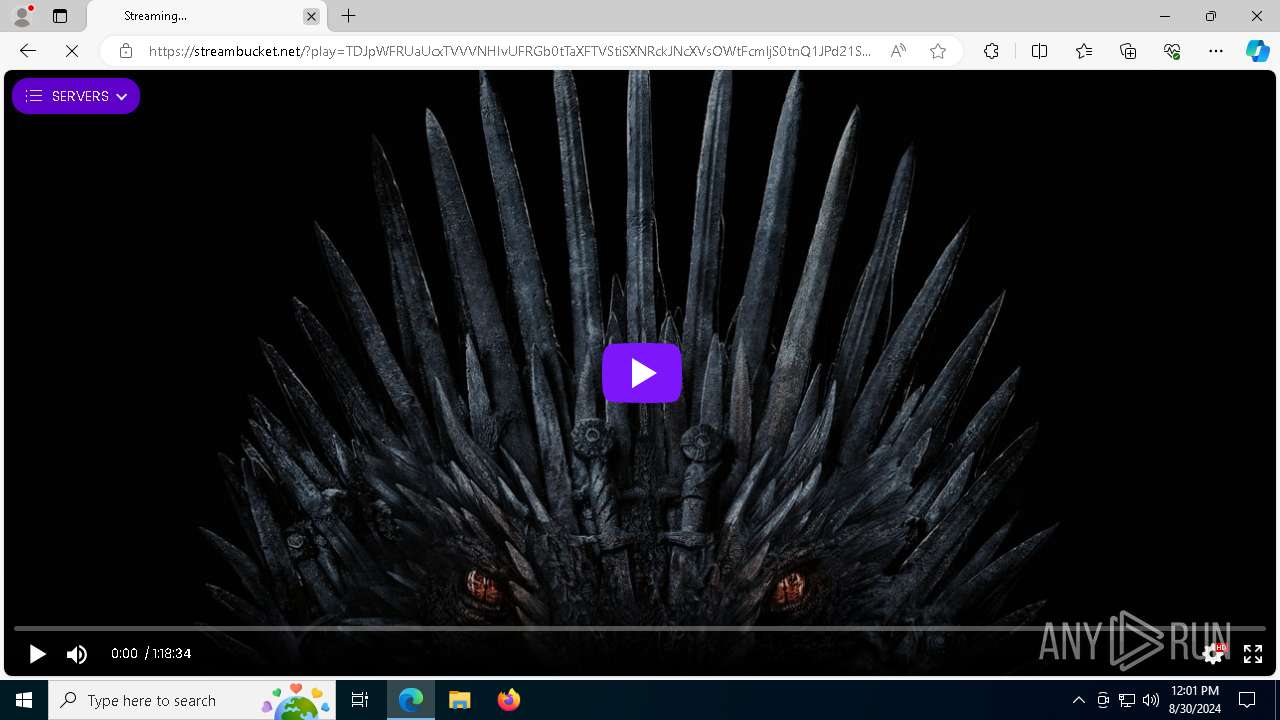
Task: View site information lock icon
Action: [126, 51]
